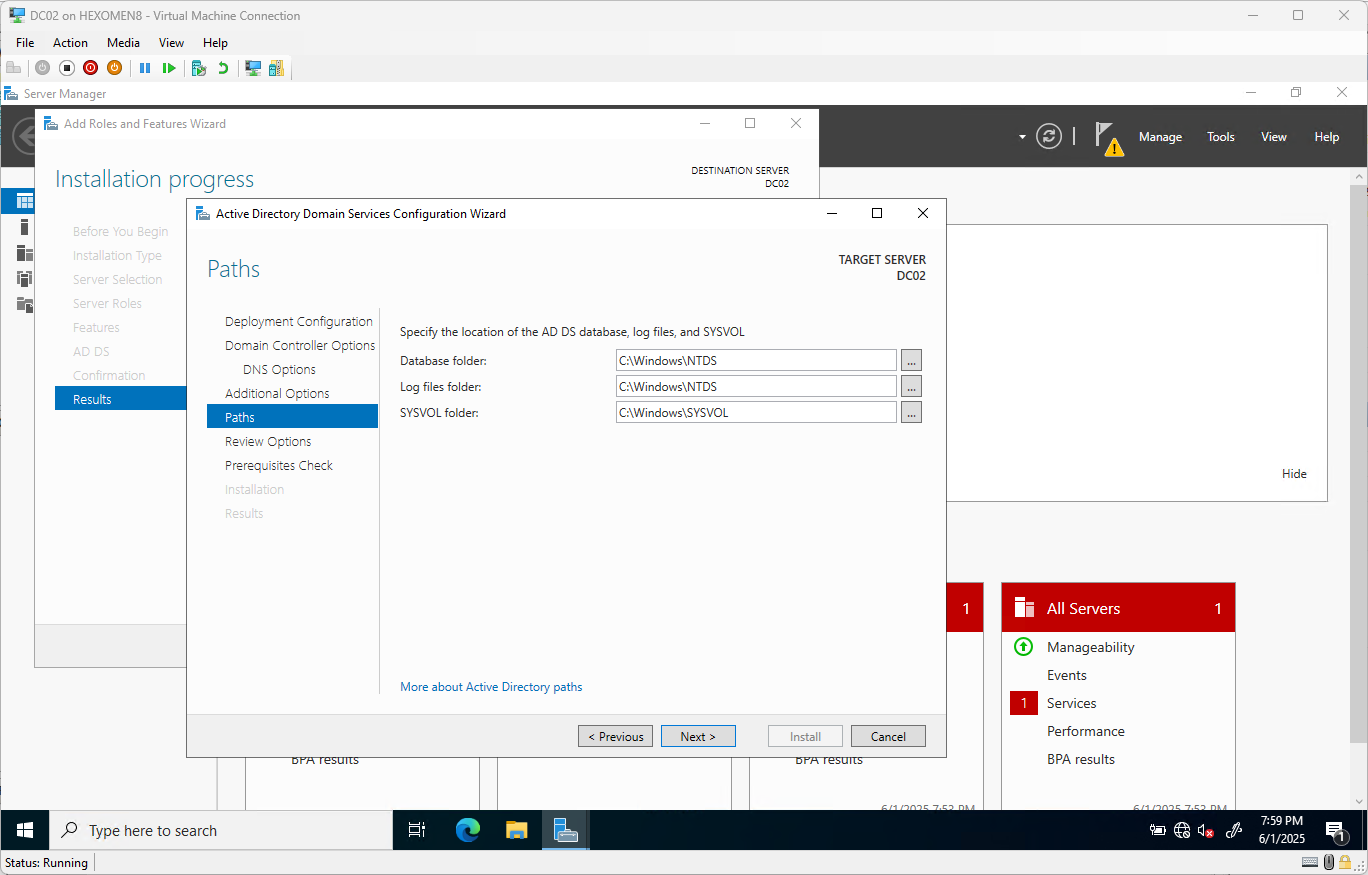
Task: Click the Ctrl+Alt+Del toolbar icon
Action: click(13, 68)
